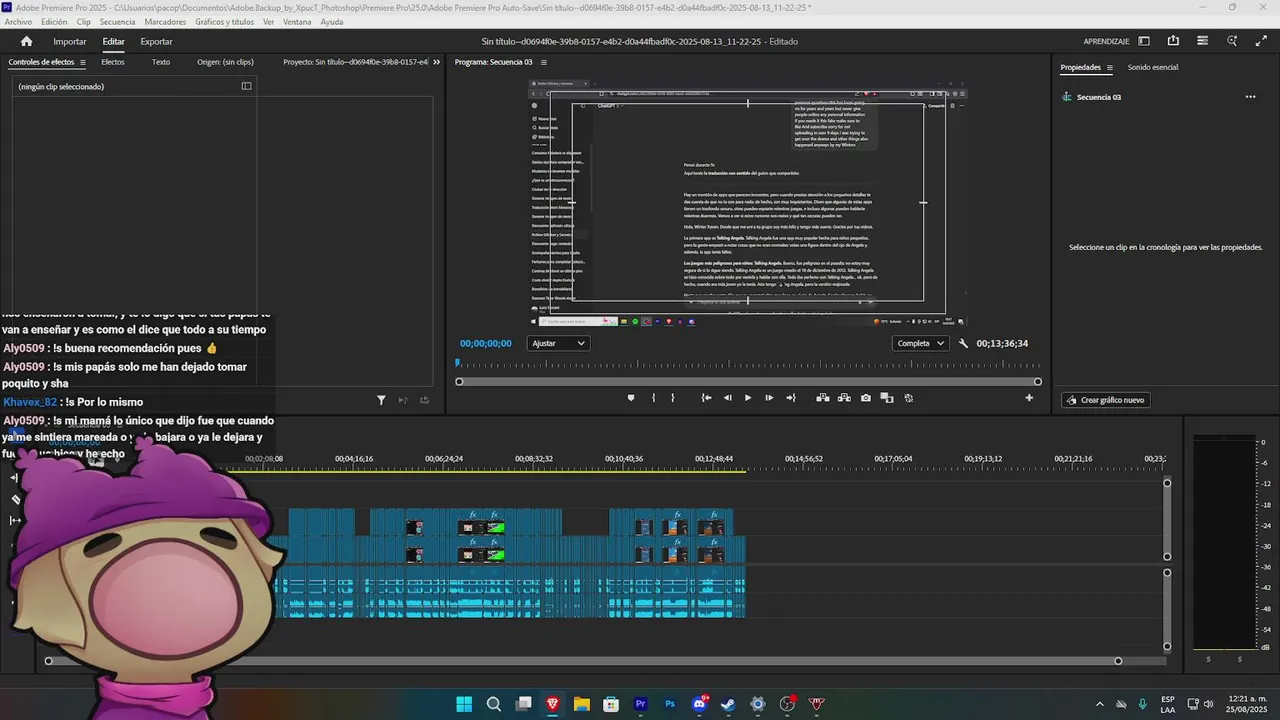This screenshot has width=1280, height=720.
Task: Open the Completa playback resolution dropdown
Action: click(x=921, y=343)
